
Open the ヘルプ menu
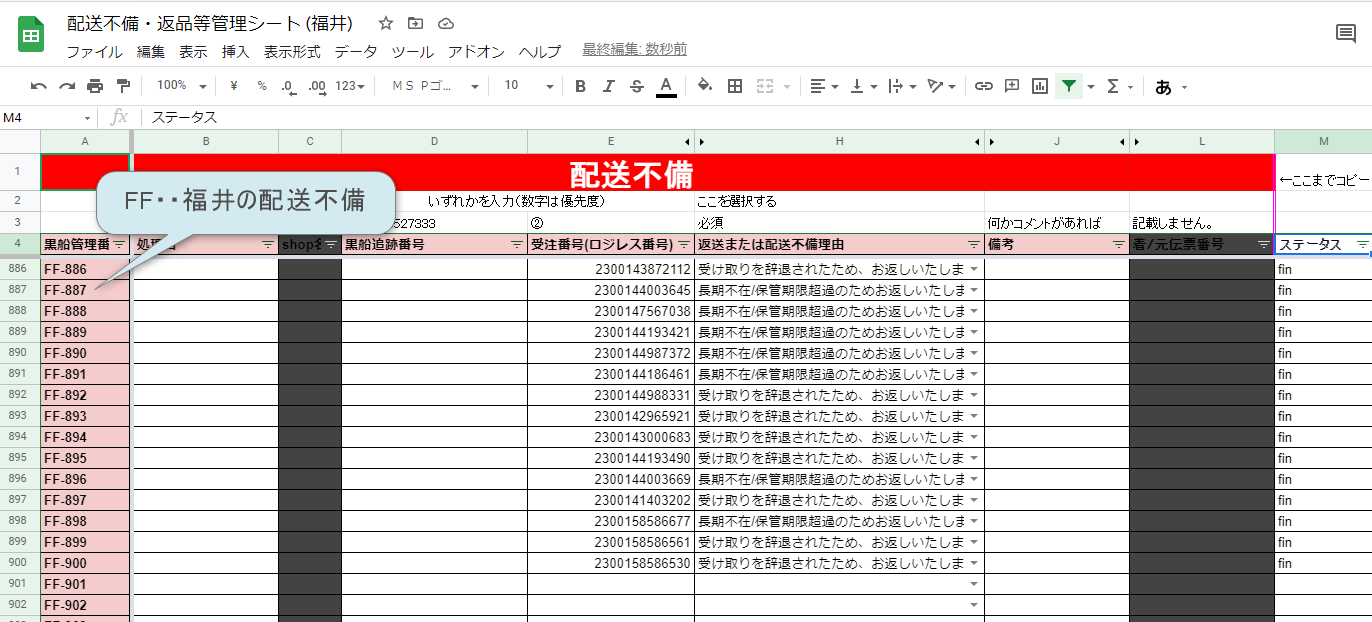[540, 52]
